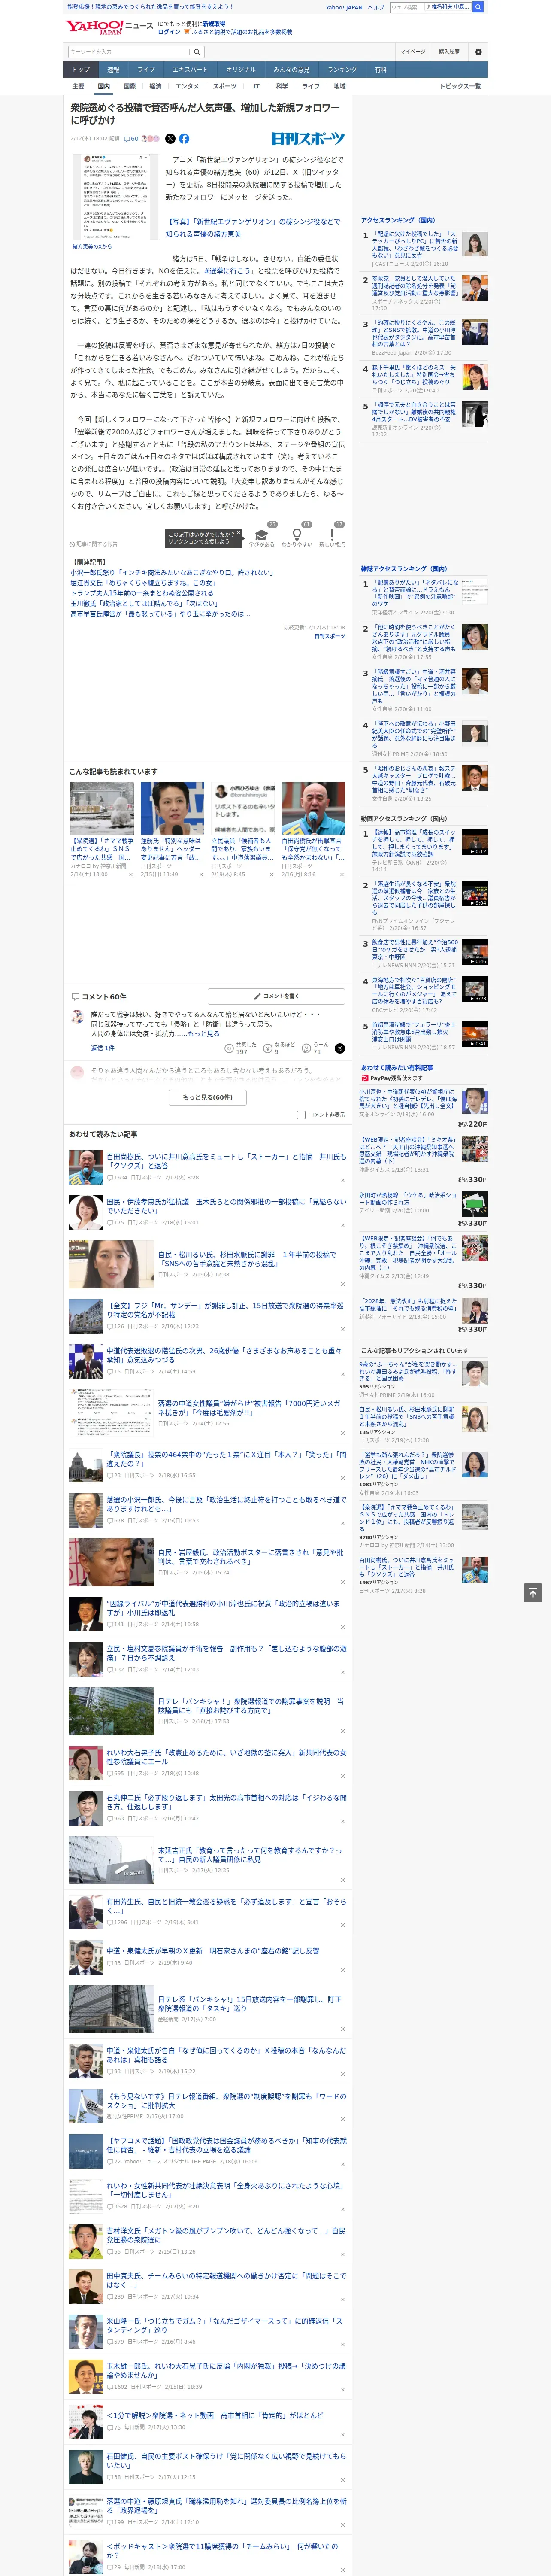Screen dimensions: 551x2576
Task: Toggle the コメント非表示 checkbox
Action: [x=301, y=1115]
